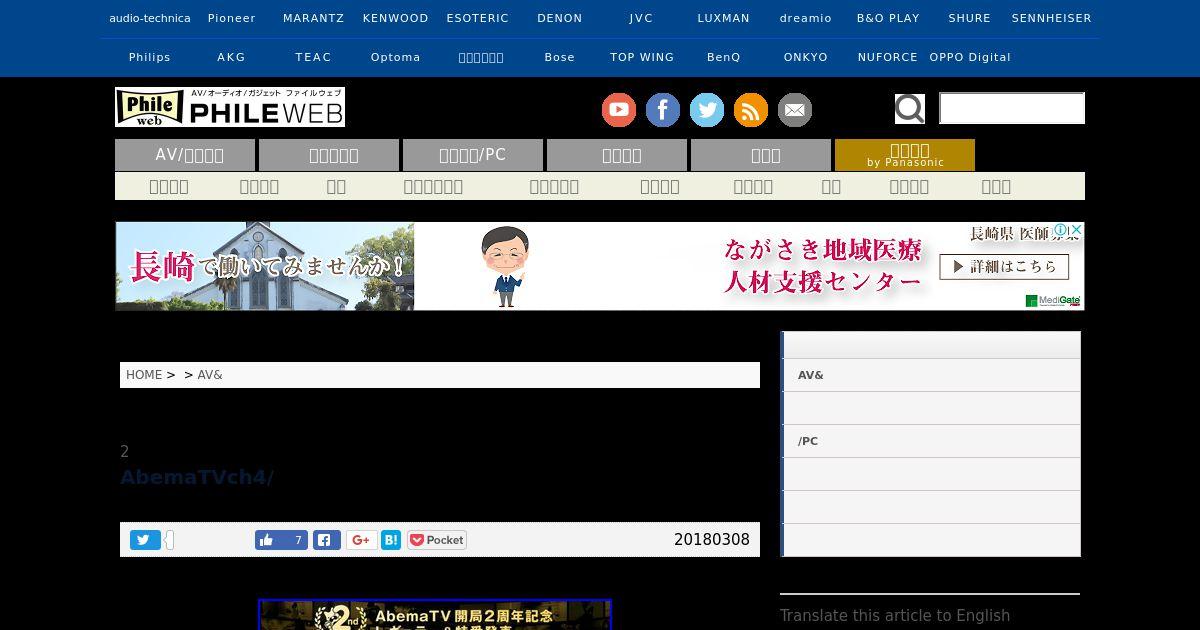Image resolution: width=1200 pixels, height=630 pixels.
Task: Open the YouTube channel icon
Action: click(x=618, y=110)
